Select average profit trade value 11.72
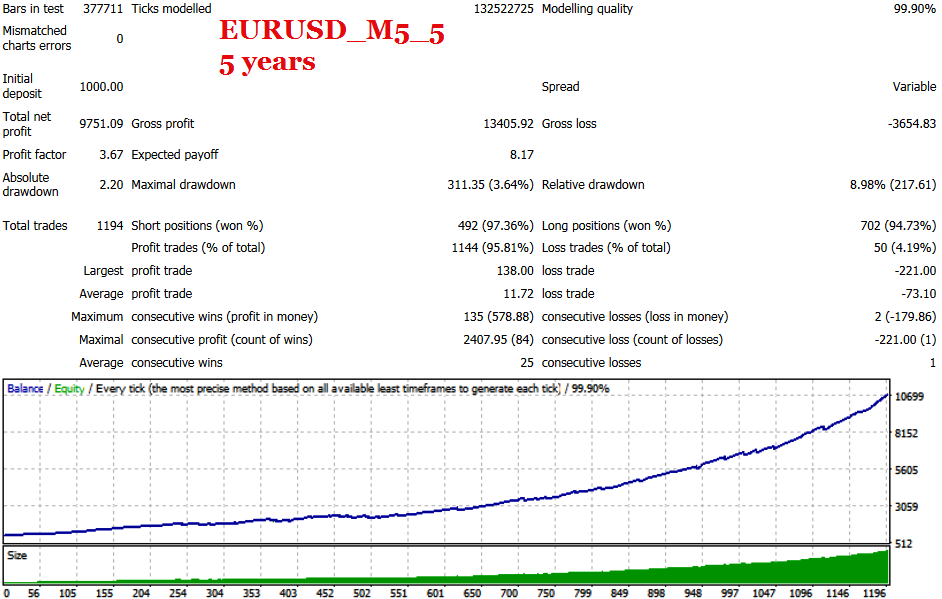Viewport: 942px width, 599px height. click(518, 294)
